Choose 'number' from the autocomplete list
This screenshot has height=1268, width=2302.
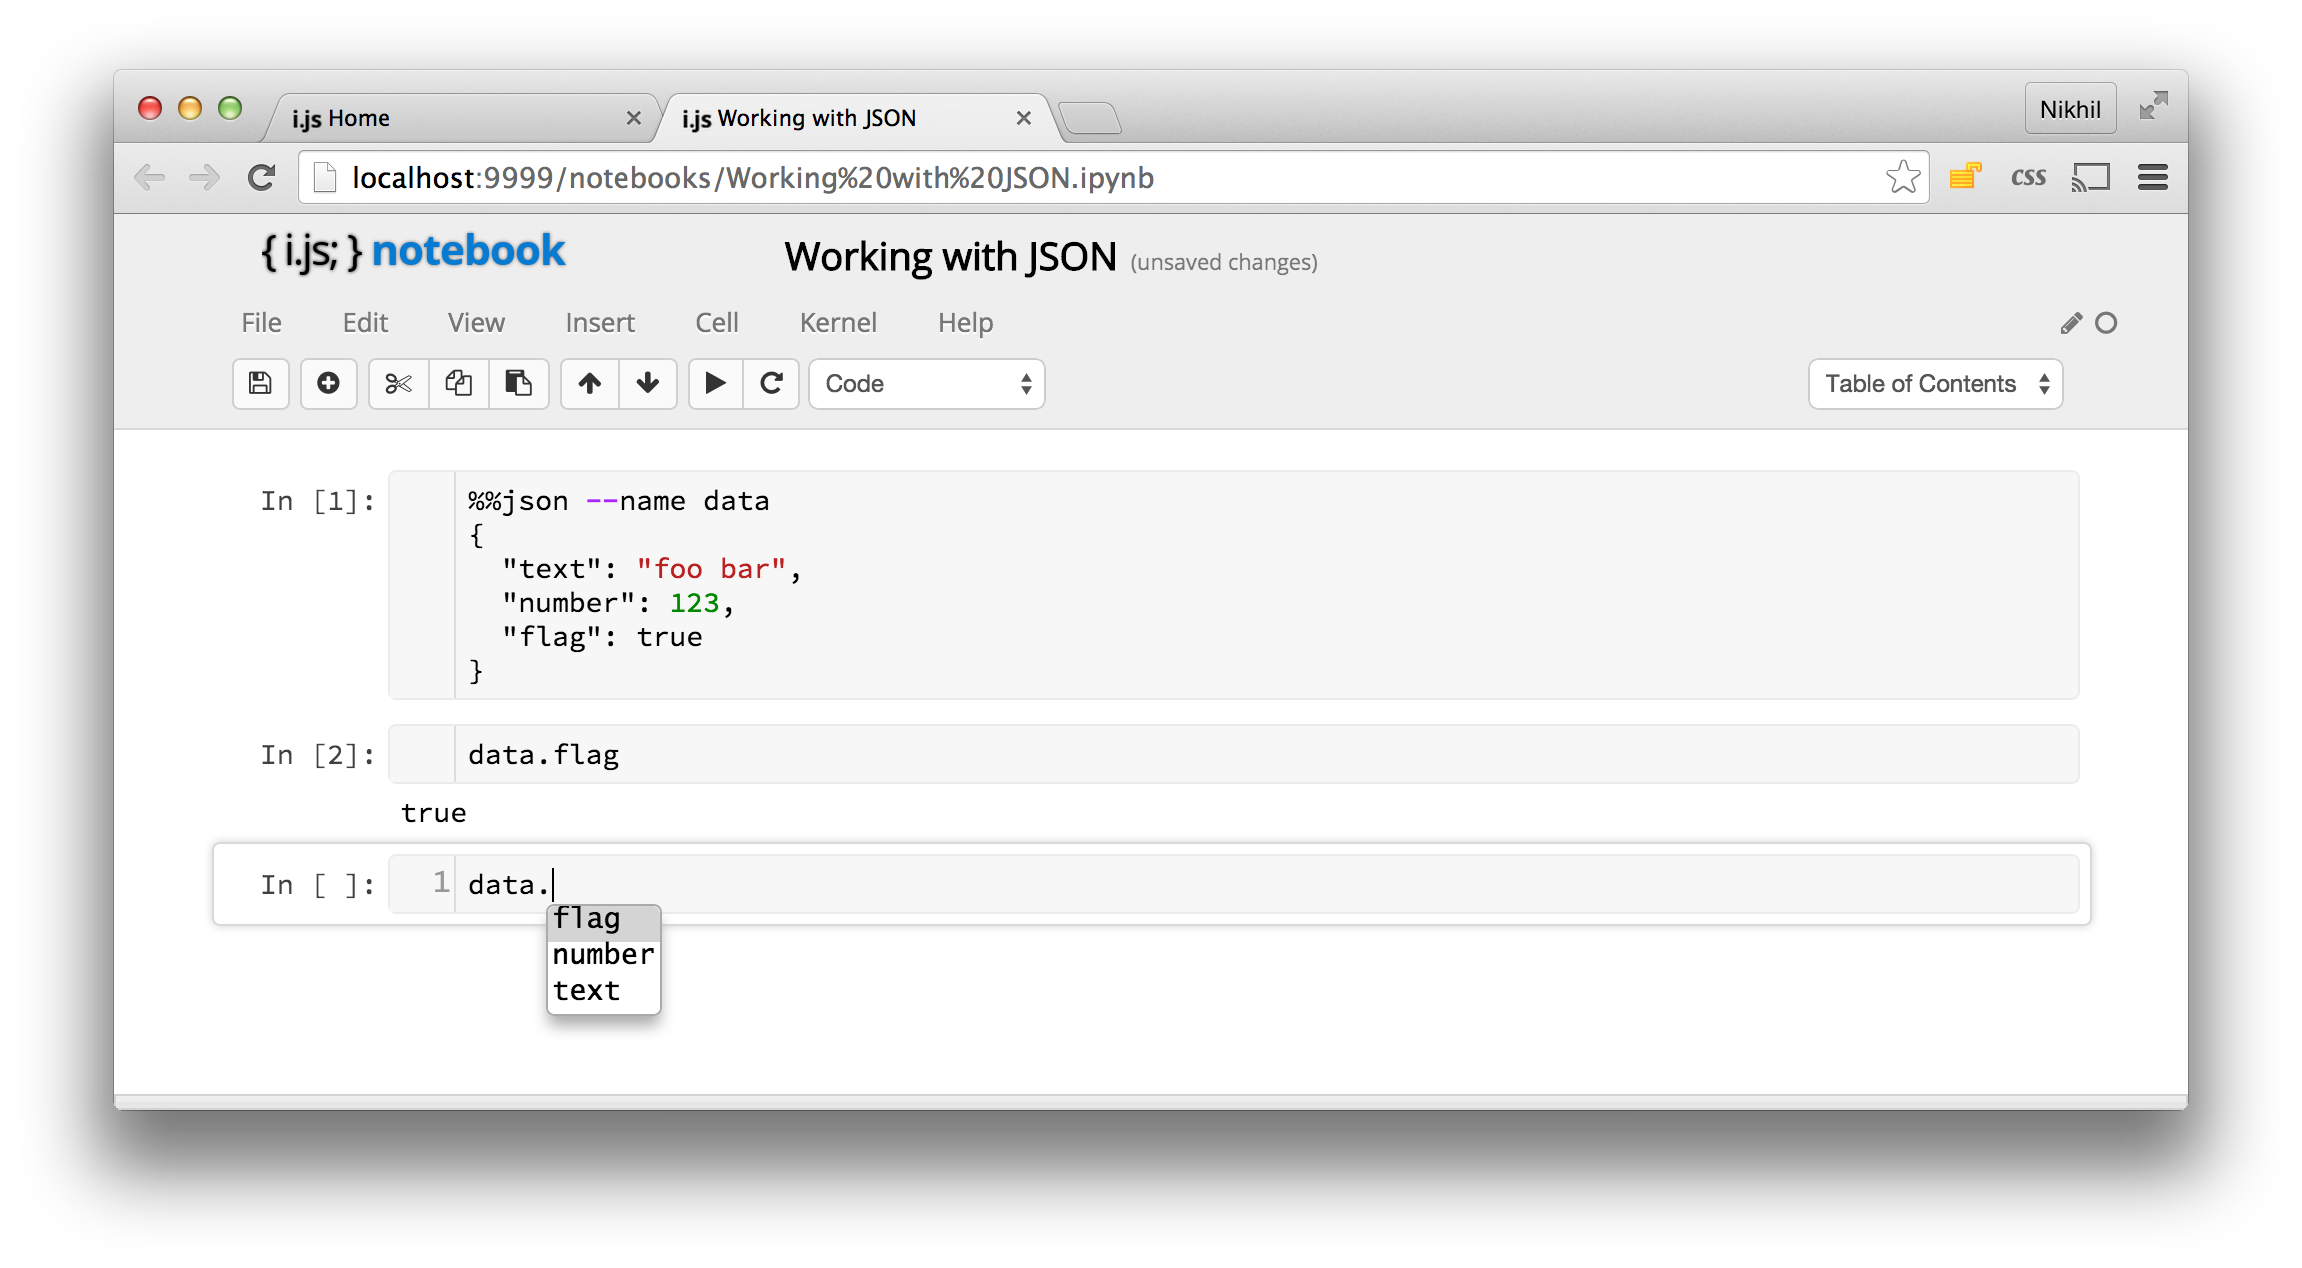(x=603, y=955)
